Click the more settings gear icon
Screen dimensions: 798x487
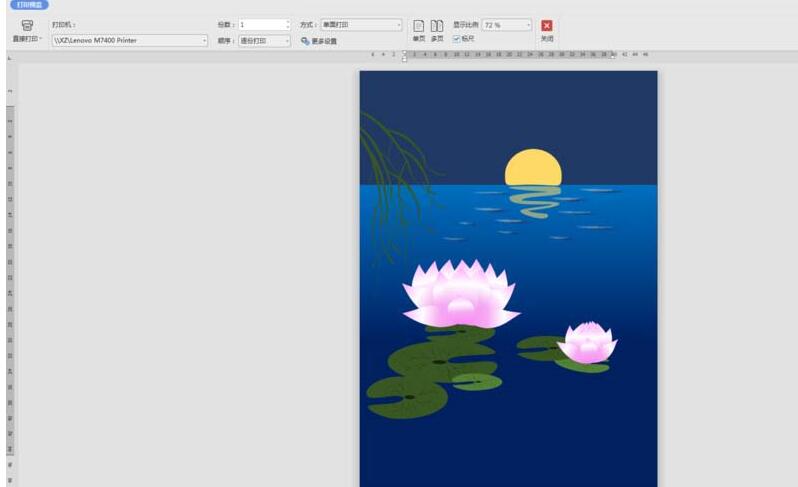(305, 41)
